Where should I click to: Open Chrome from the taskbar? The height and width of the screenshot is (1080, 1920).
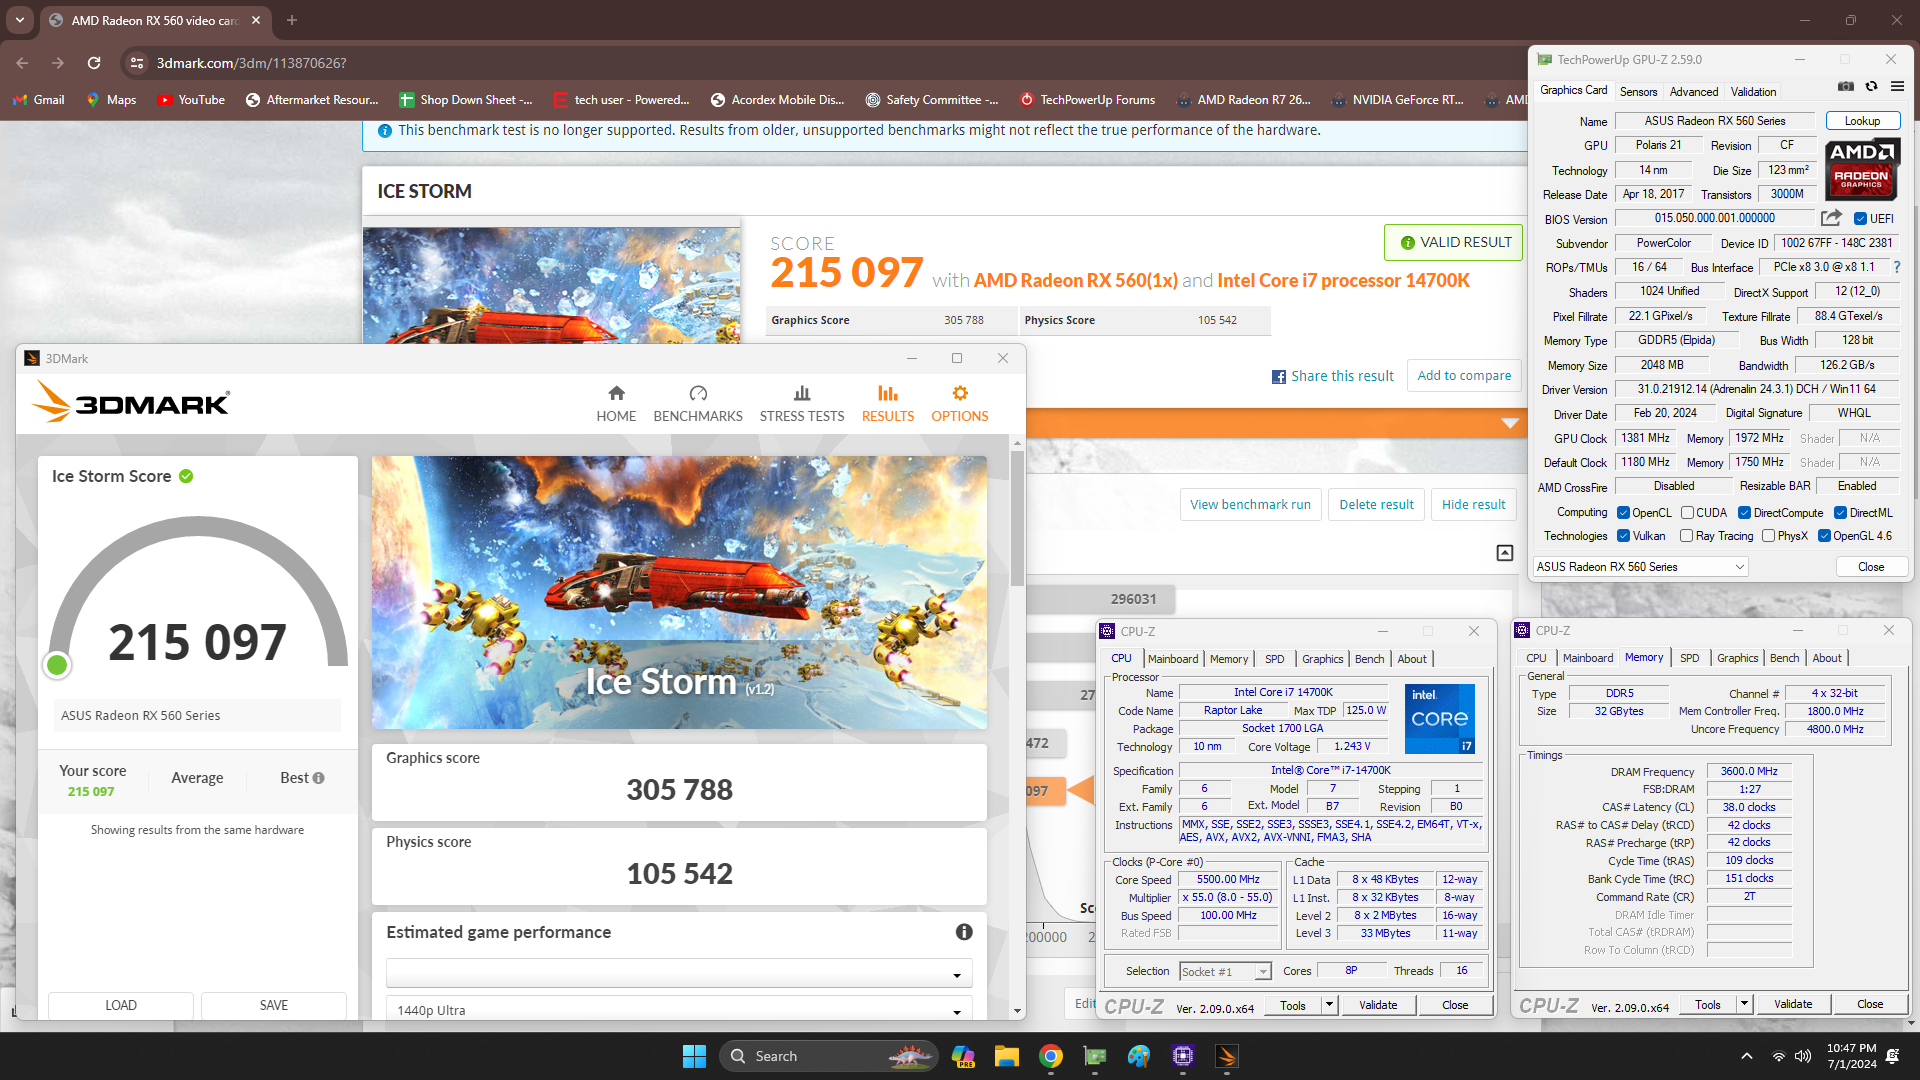pos(1050,1056)
